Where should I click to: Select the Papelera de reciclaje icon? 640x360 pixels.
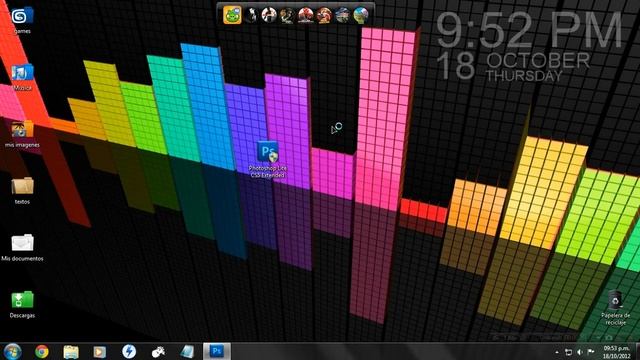click(x=616, y=308)
